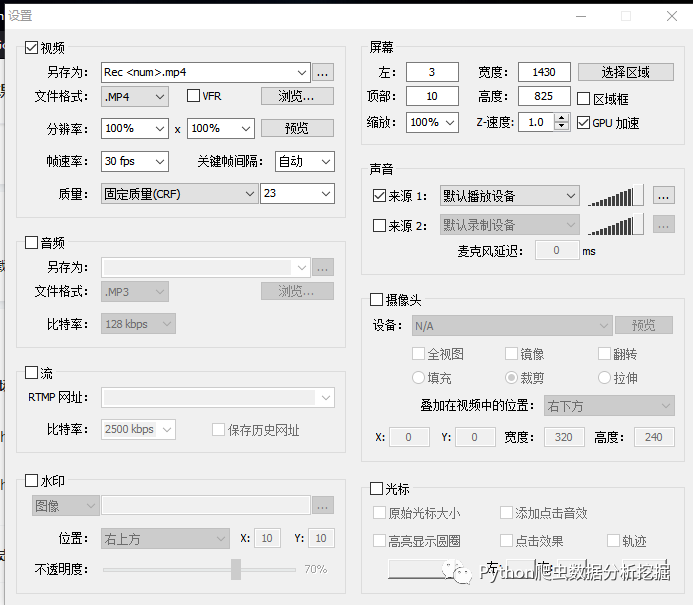Viewport: 693px width, 605px height.
Task: Open the 固定质量(CRF) quality dropdown
Action: pyautogui.click(x=179, y=194)
